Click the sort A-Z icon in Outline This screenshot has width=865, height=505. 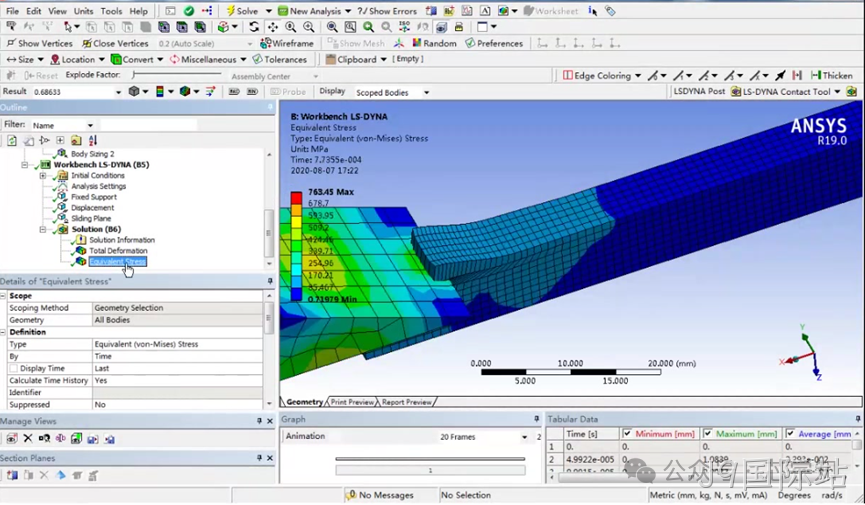click(x=93, y=140)
